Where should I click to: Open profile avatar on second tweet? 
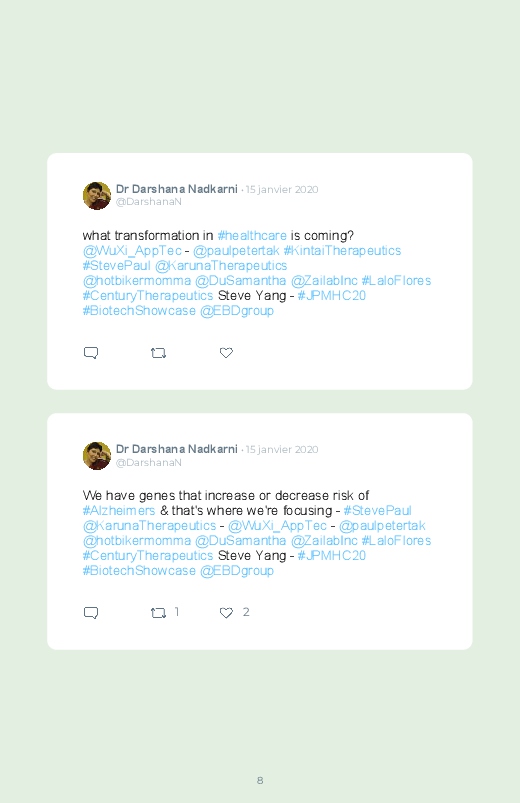click(97, 456)
